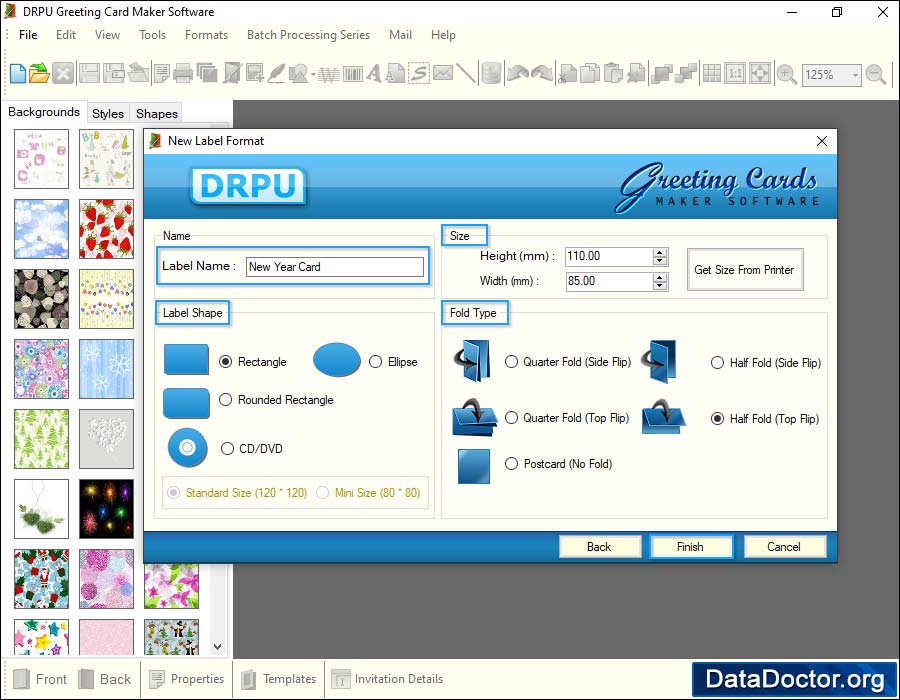This screenshot has height=700, width=900.
Task: Open the Formats menu
Action: [206, 35]
